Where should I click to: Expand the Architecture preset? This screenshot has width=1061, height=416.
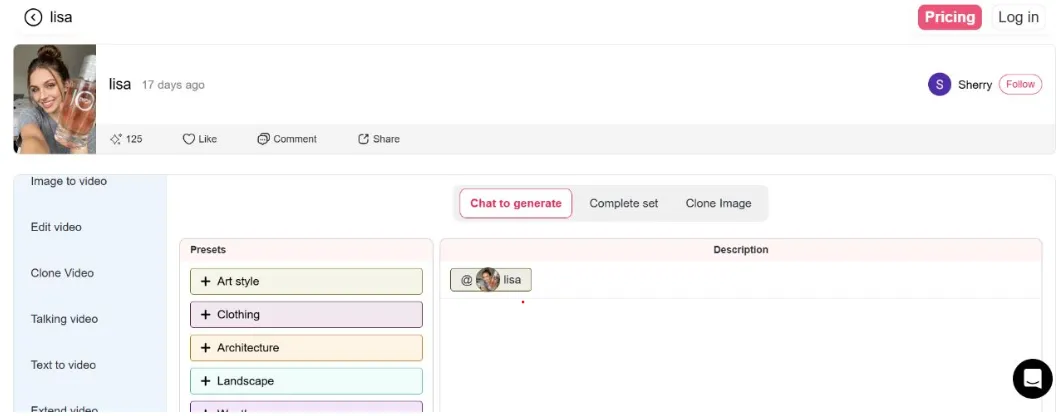click(x=307, y=348)
